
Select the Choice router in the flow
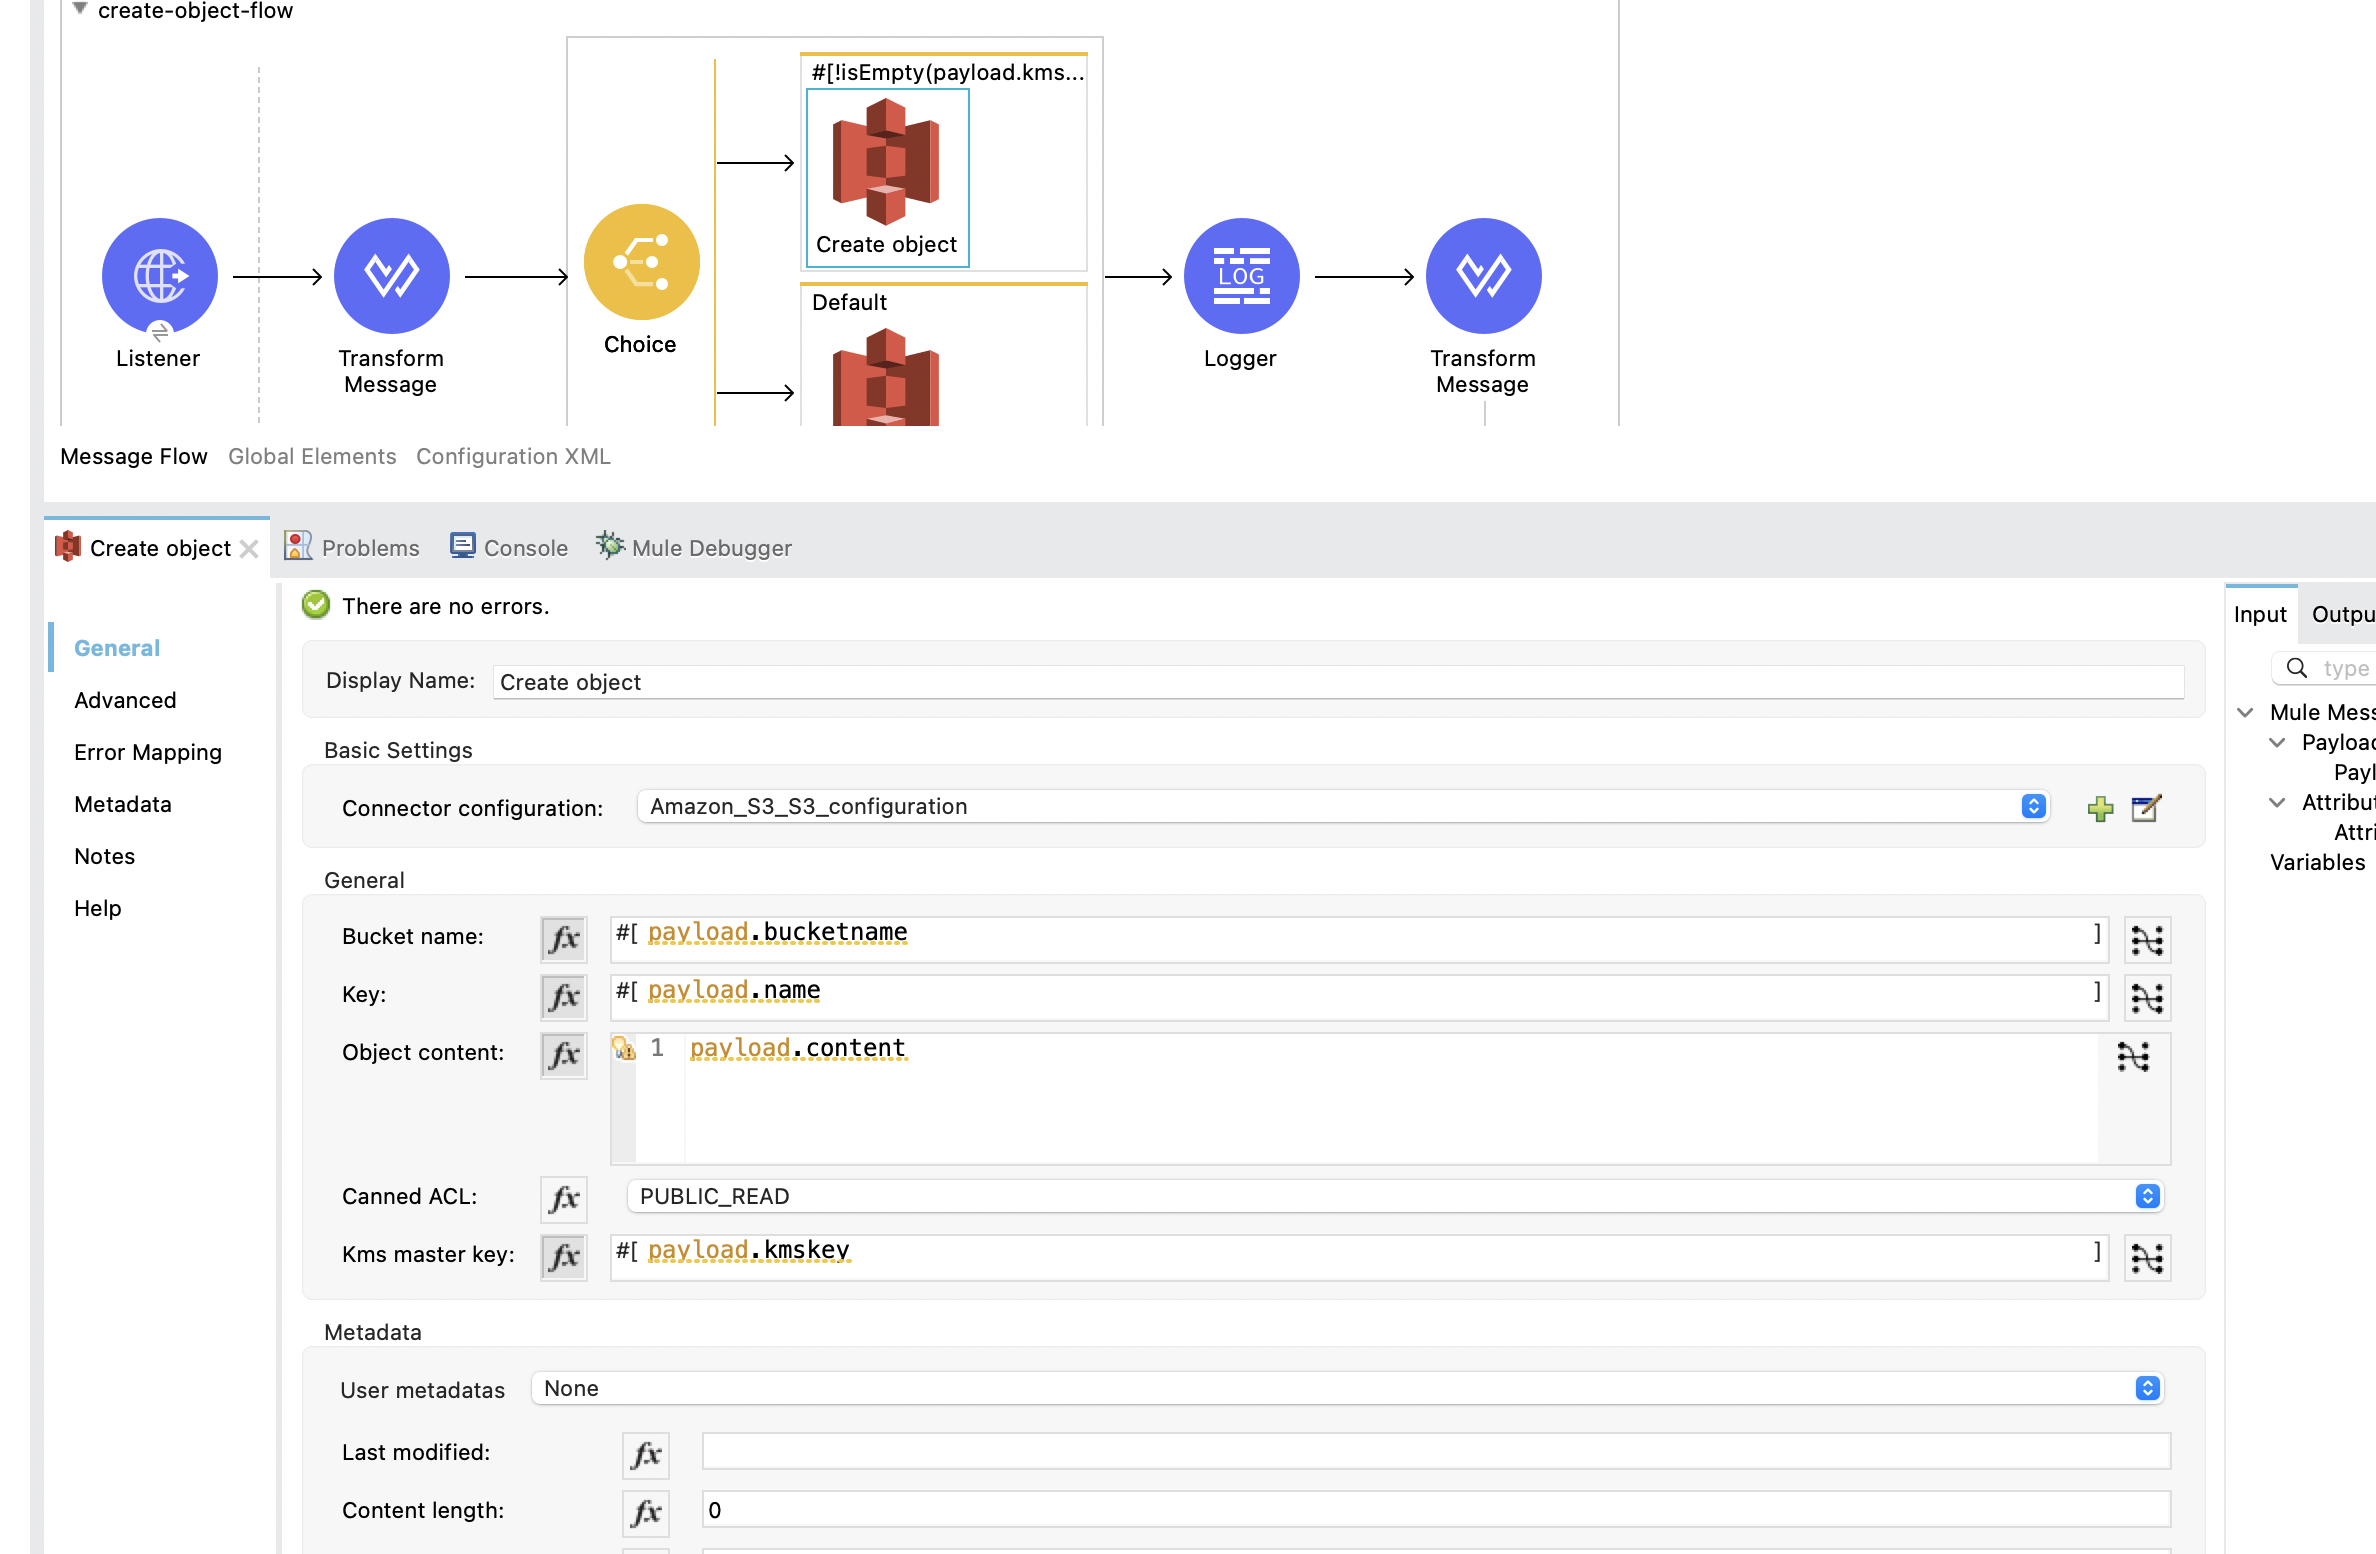coord(641,261)
